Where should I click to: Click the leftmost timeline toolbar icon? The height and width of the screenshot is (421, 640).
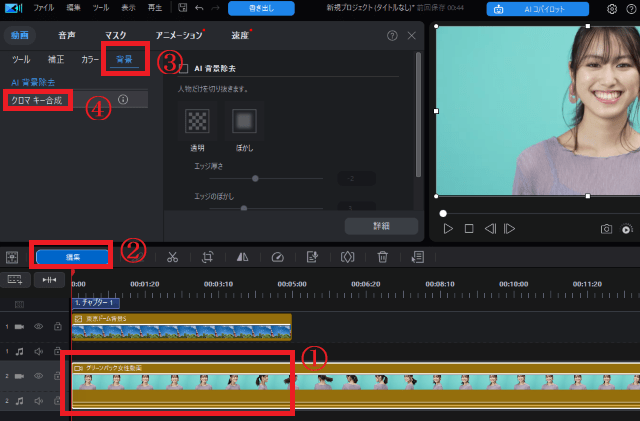(12, 257)
